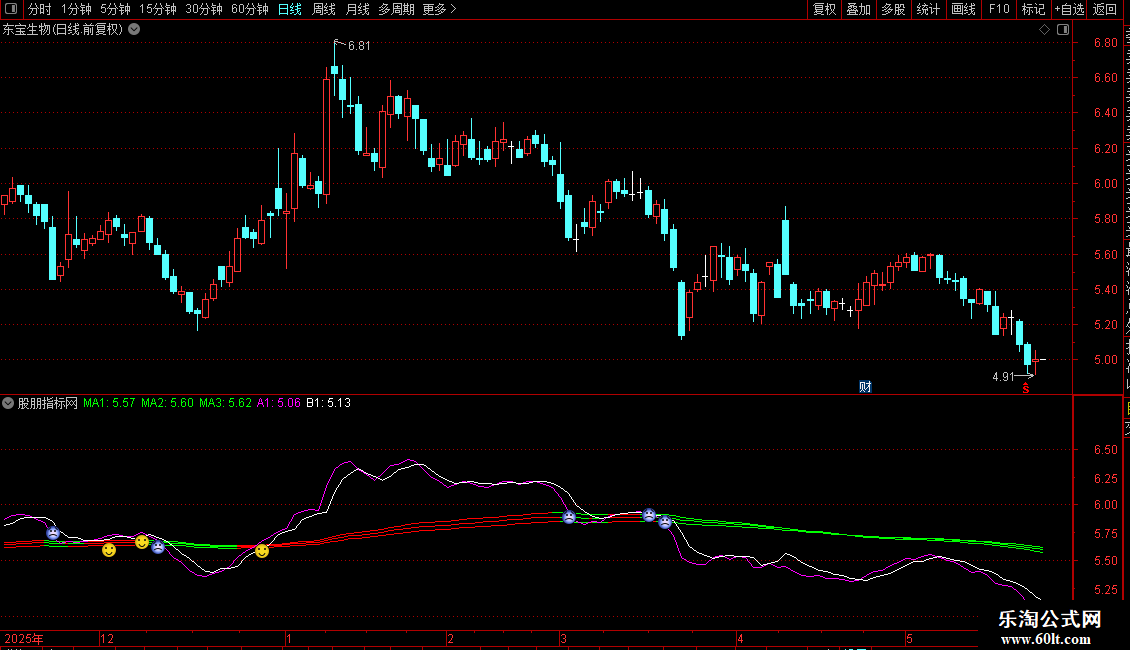
Task: Click the smiley signal just before month 1
Action: 262,551
